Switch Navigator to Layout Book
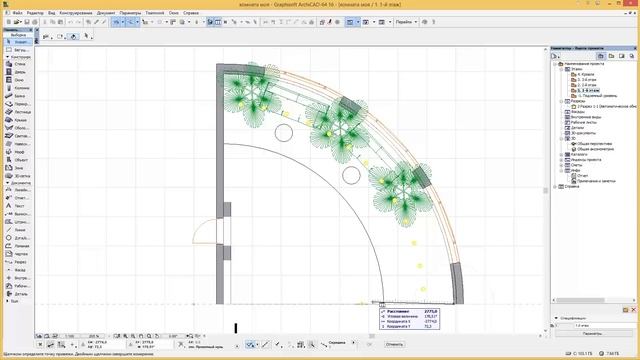This screenshot has height=360, width=640. (x=622, y=56)
